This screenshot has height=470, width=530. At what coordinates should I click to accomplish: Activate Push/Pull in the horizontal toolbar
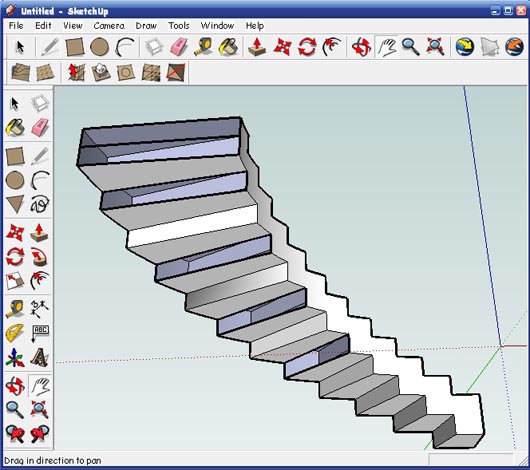[x=257, y=47]
